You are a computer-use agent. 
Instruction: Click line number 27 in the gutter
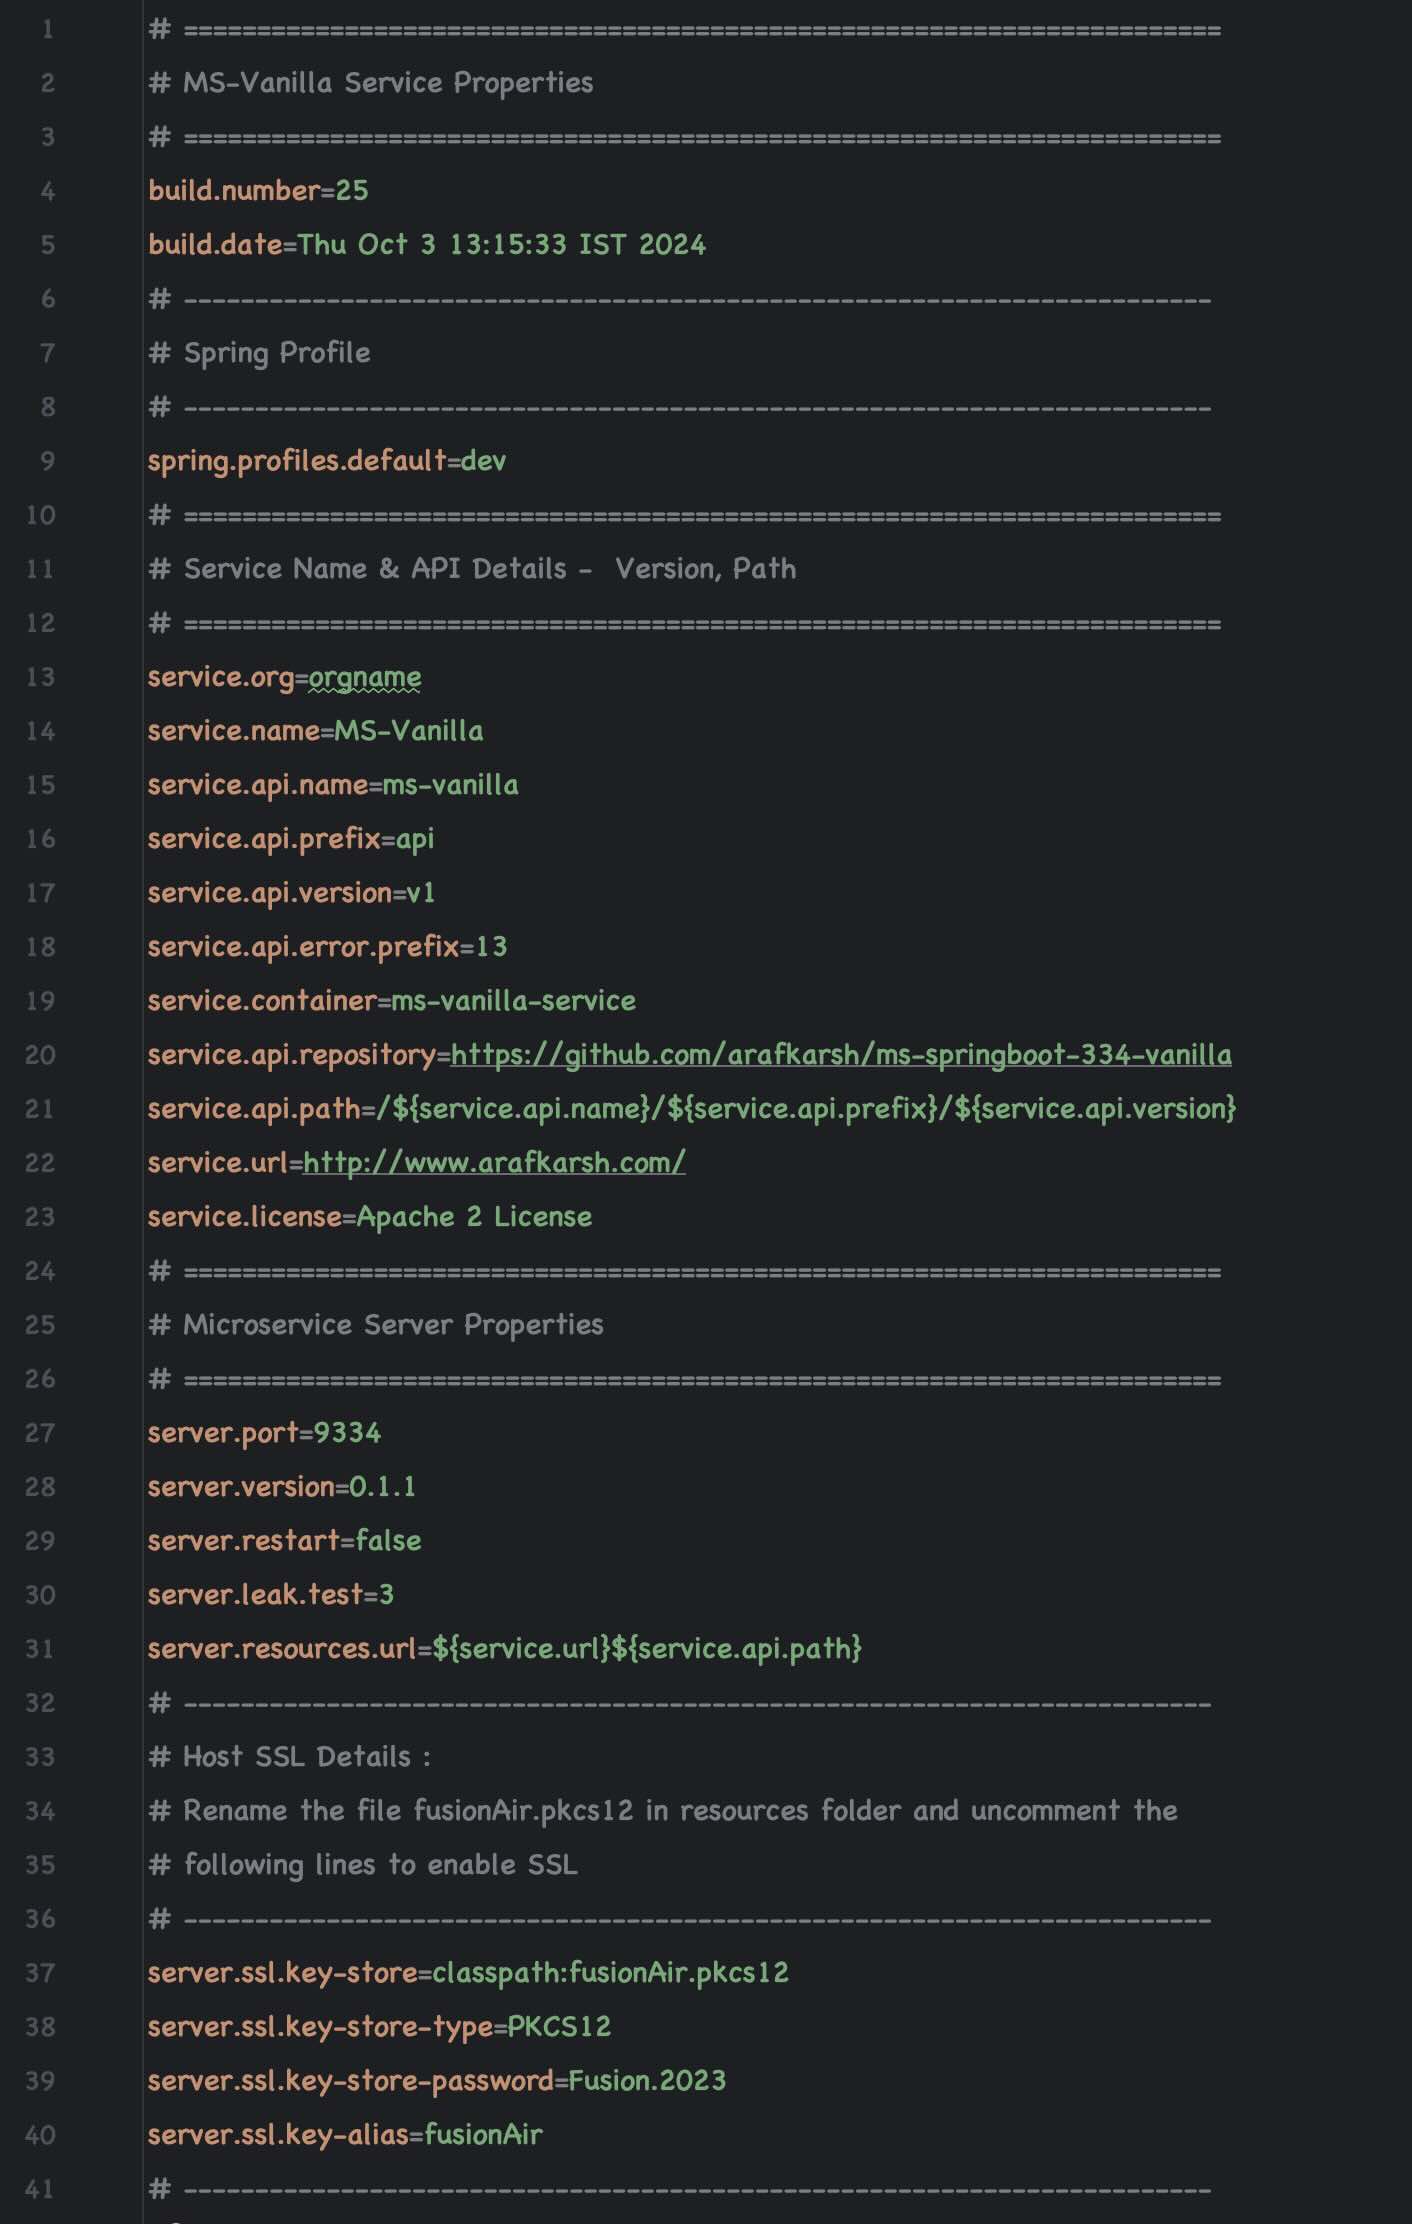click(40, 1432)
